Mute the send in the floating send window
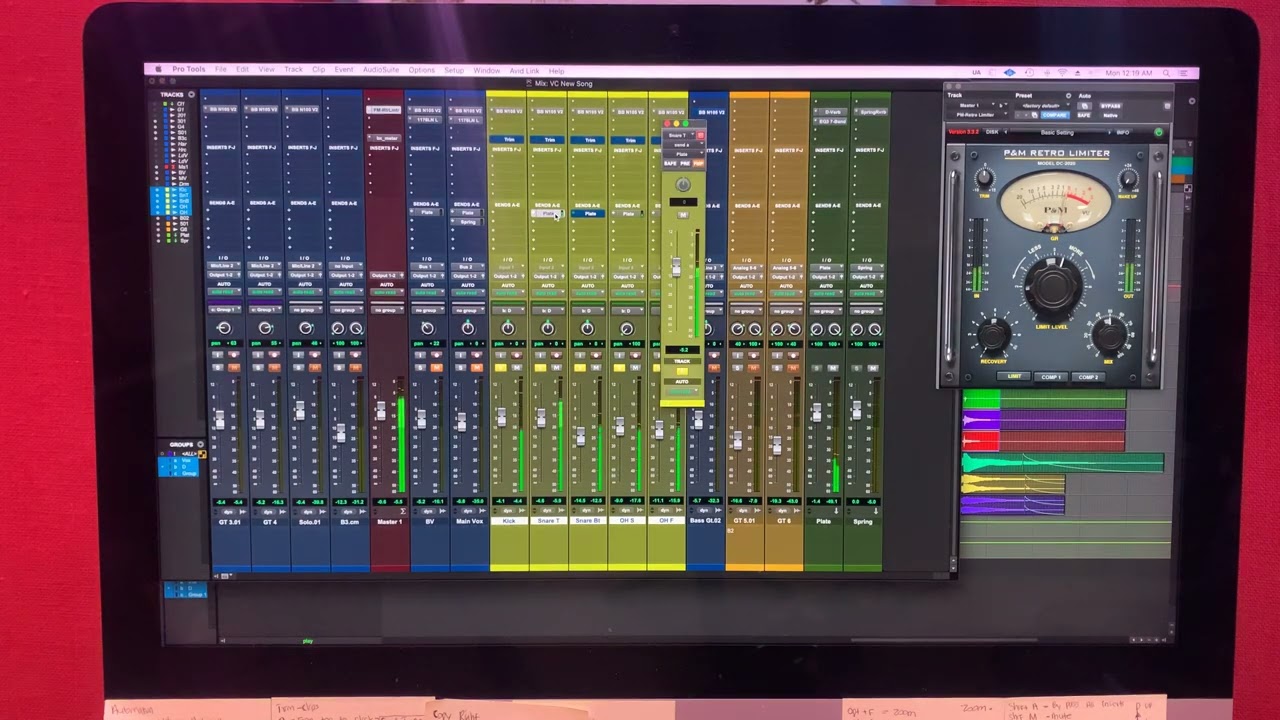The image size is (1280, 720). click(683, 215)
